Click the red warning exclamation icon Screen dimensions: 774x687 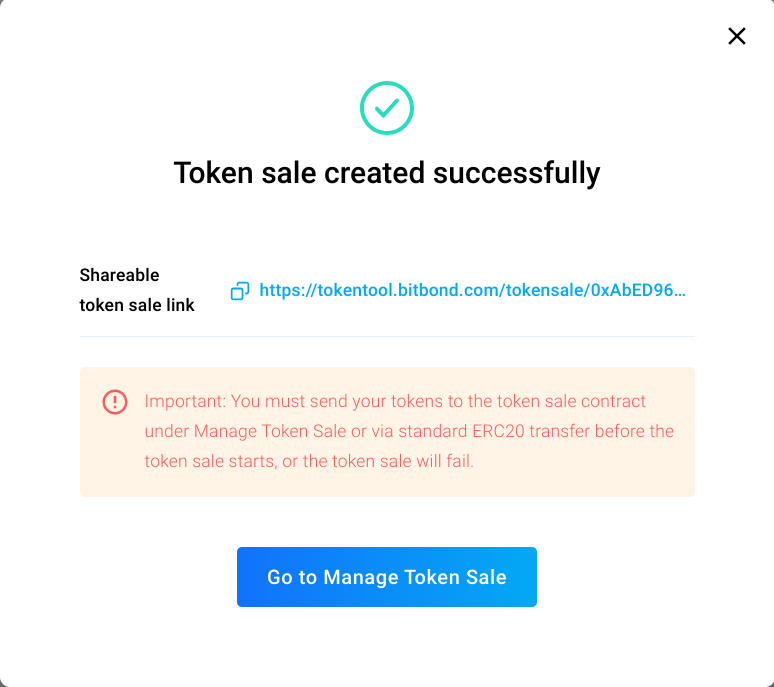point(115,402)
